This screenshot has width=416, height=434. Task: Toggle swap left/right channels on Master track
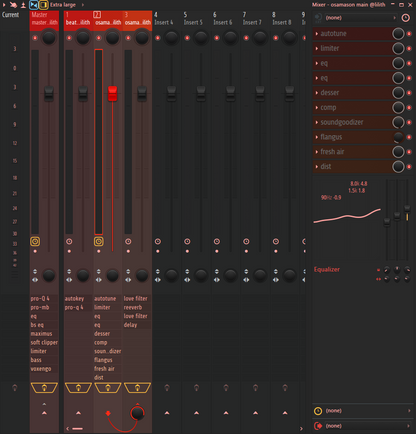[x=35, y=280]
